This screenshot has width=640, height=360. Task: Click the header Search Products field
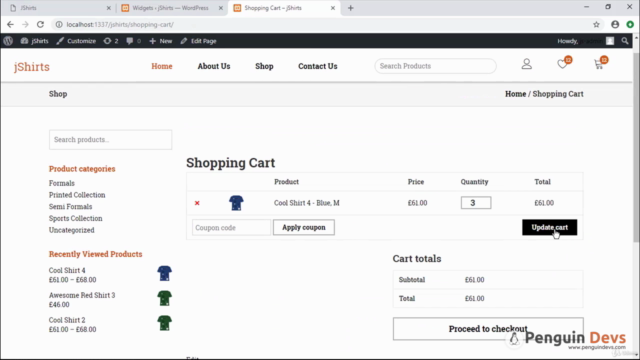(x=436, y=66)
